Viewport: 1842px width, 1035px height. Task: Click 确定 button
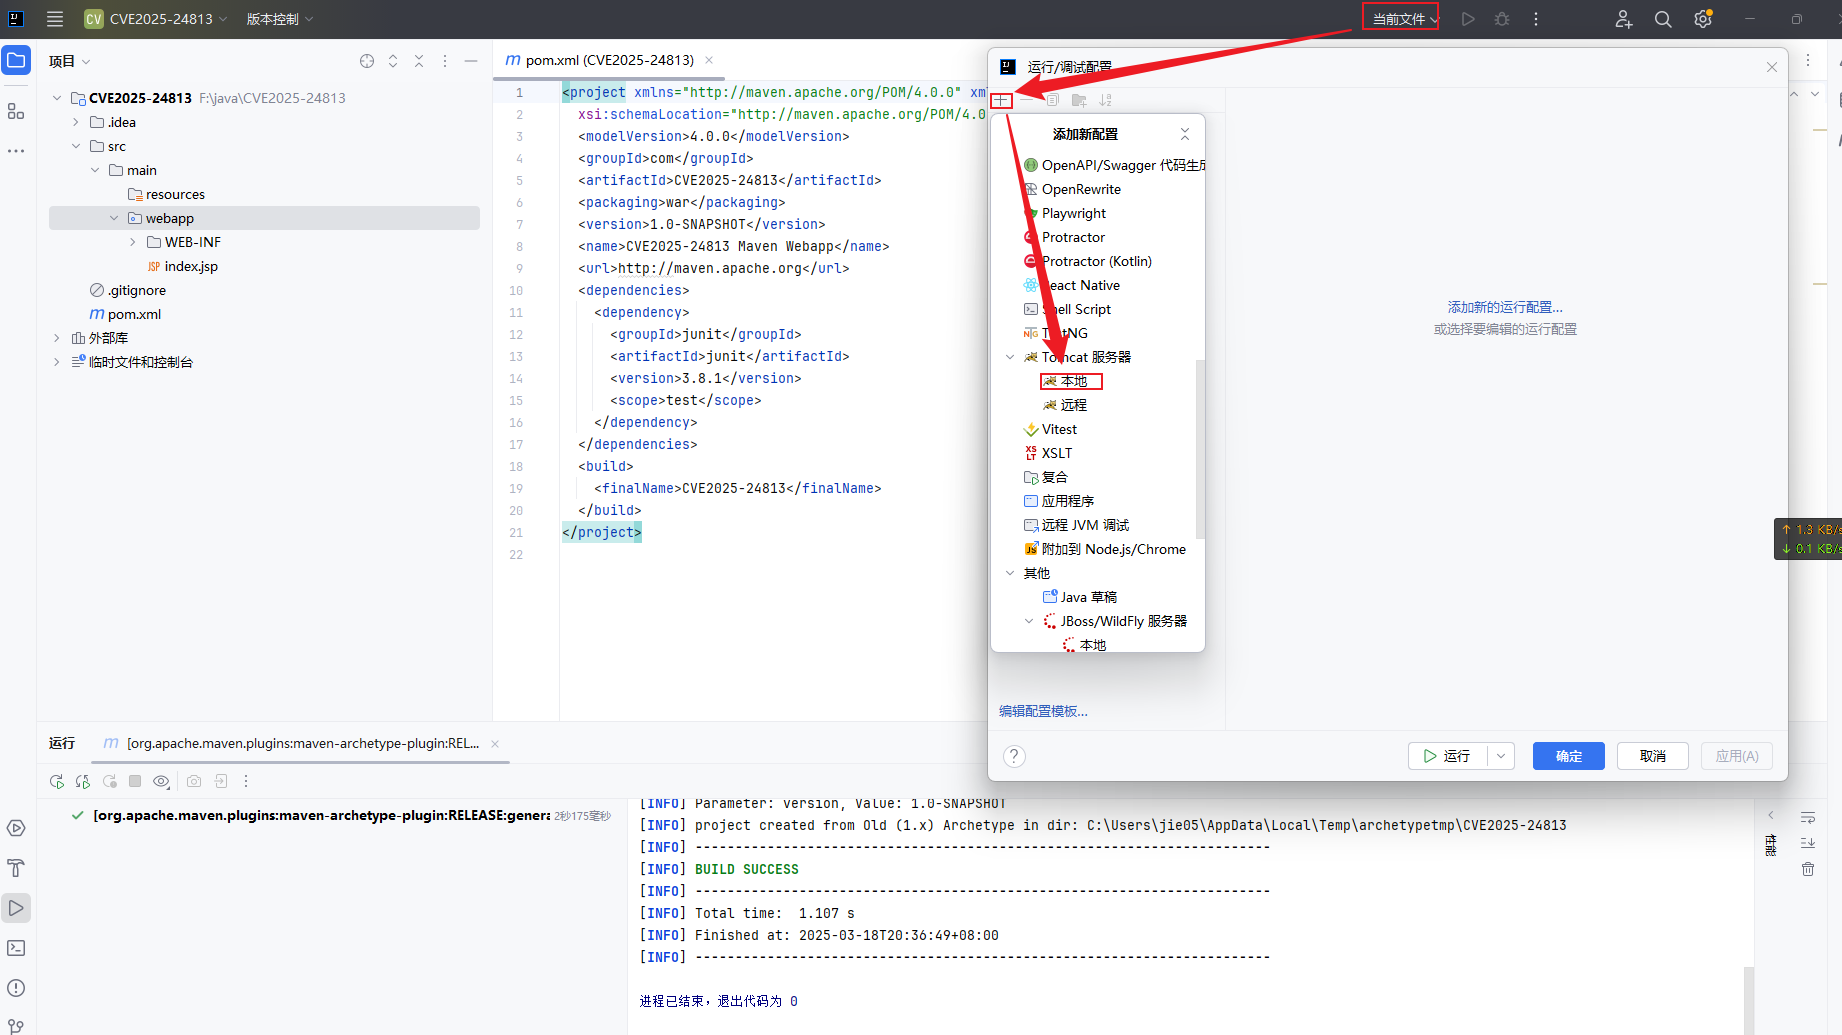(x=1568, y=756)
